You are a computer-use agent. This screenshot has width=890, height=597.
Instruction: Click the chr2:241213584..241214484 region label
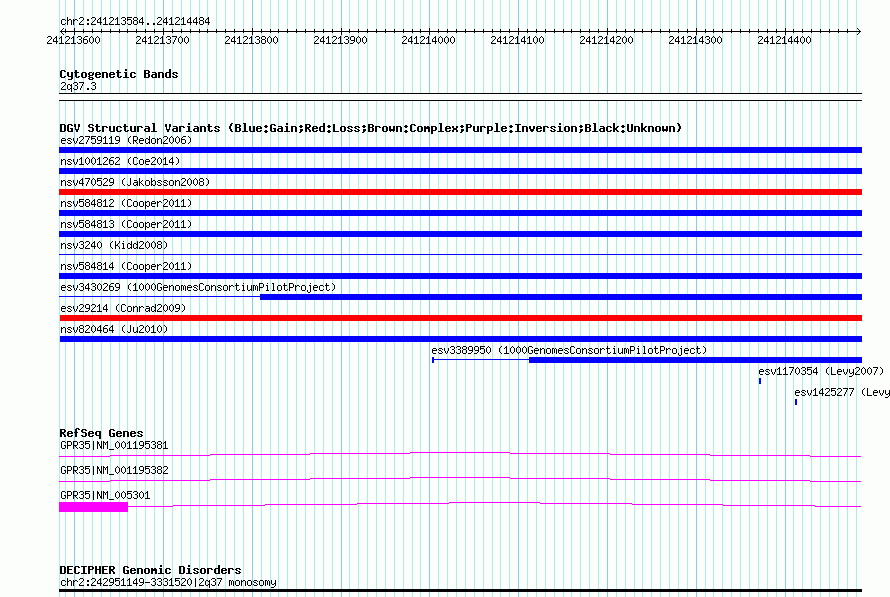pos(135,21)
